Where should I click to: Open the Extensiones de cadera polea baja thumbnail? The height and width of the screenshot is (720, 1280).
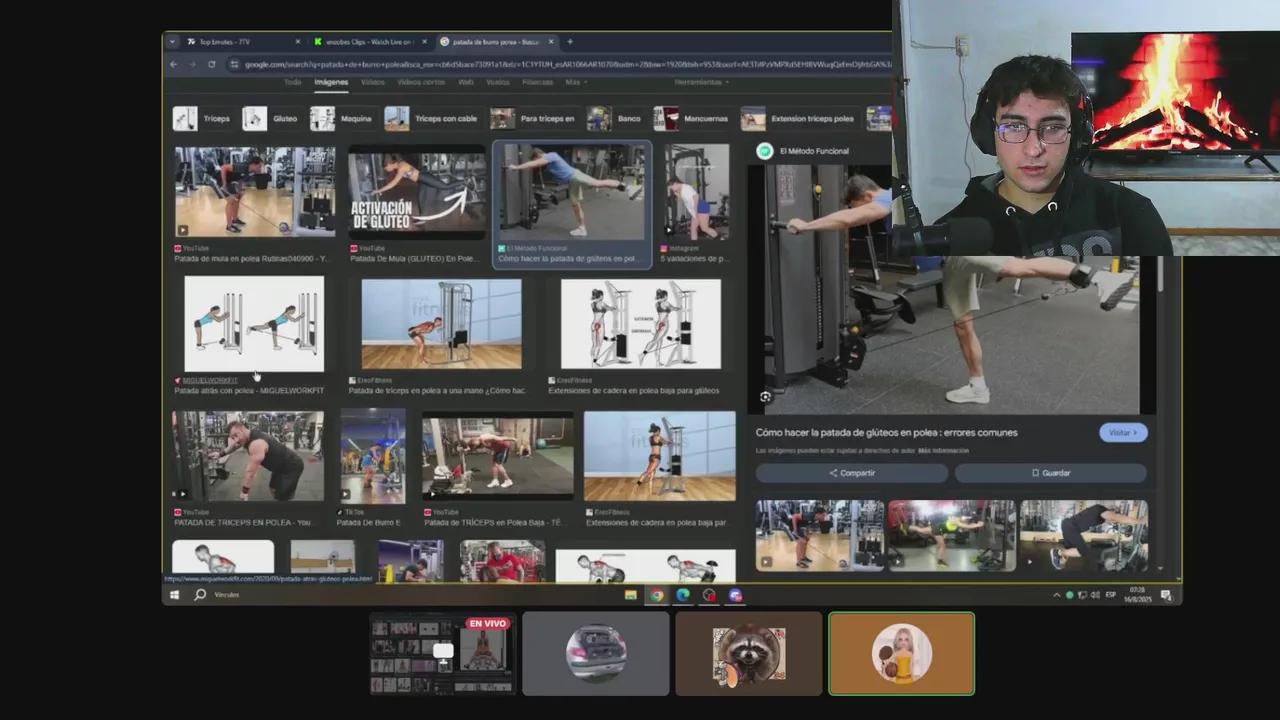[x=640, y=324]
